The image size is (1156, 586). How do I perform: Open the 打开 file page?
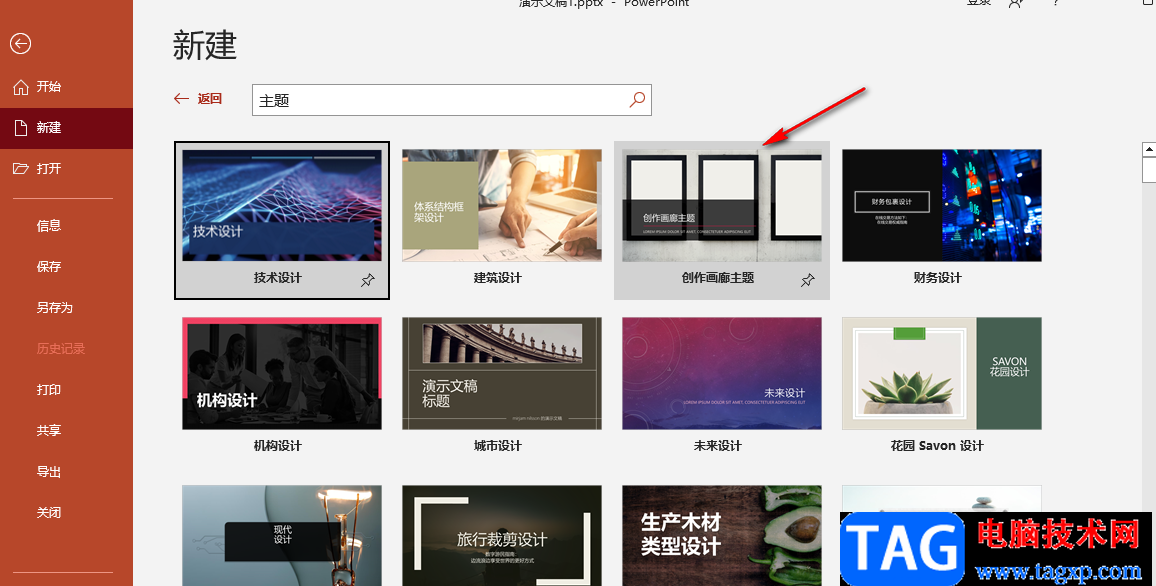coord(66,169)
